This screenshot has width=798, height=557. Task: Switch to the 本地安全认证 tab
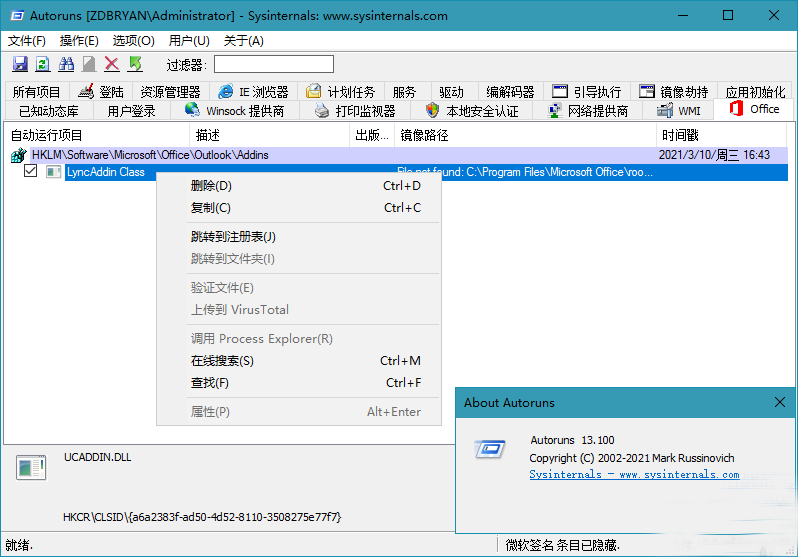pyautogui.click(x=472, y=111)
